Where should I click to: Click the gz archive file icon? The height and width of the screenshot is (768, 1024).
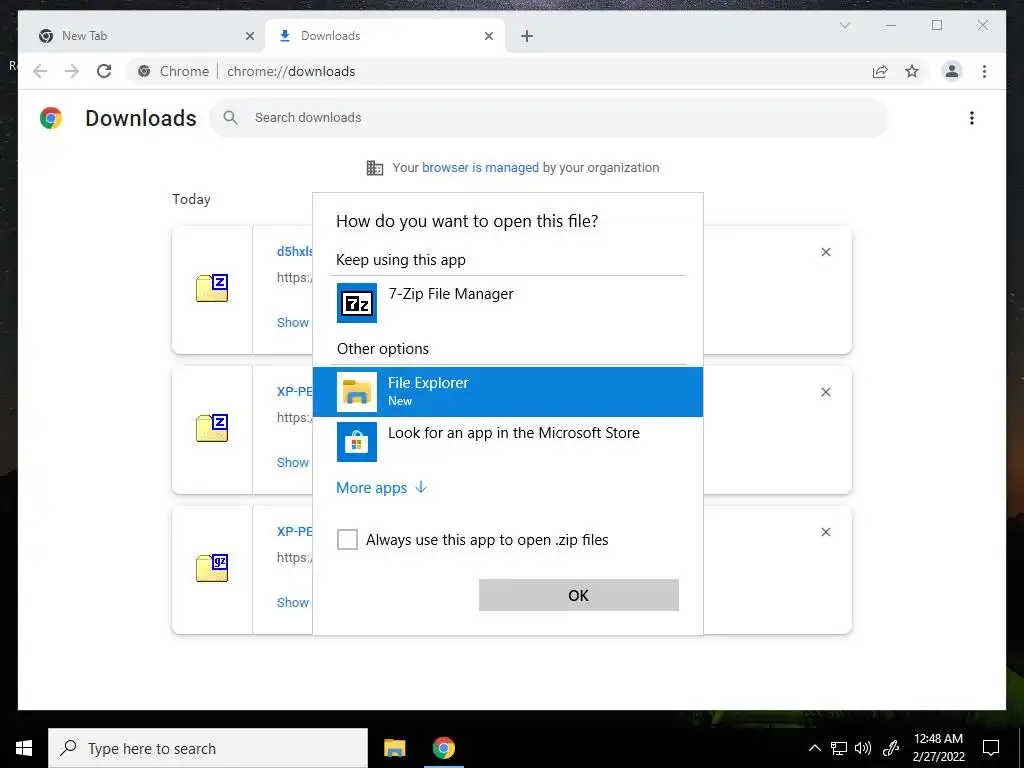click(x=212, y=568)
